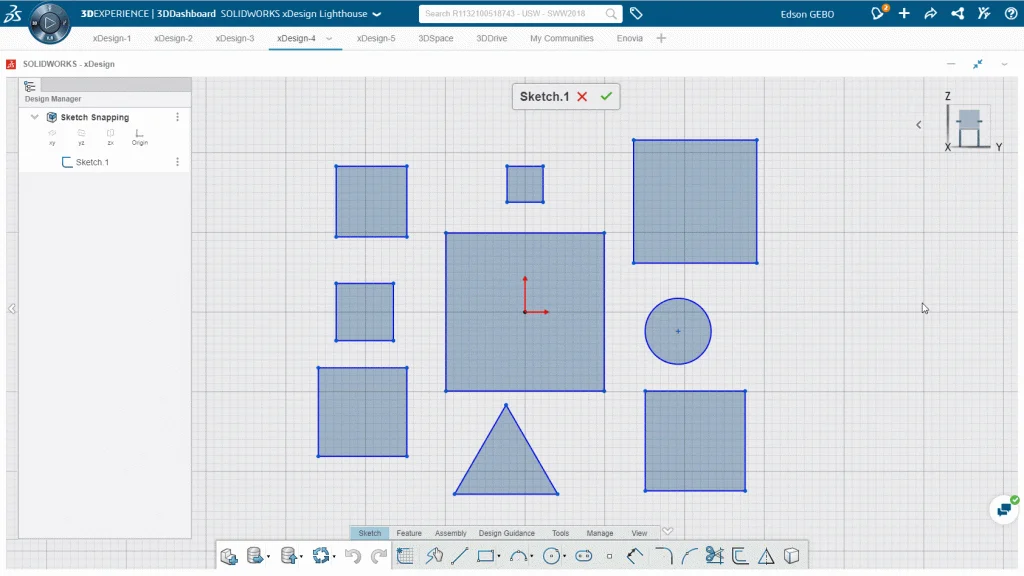Image resolution: width=1024 pixels, height=576 pixels.
Task: Open the chat bubble widget
Action: click(x=1004, y=509)
